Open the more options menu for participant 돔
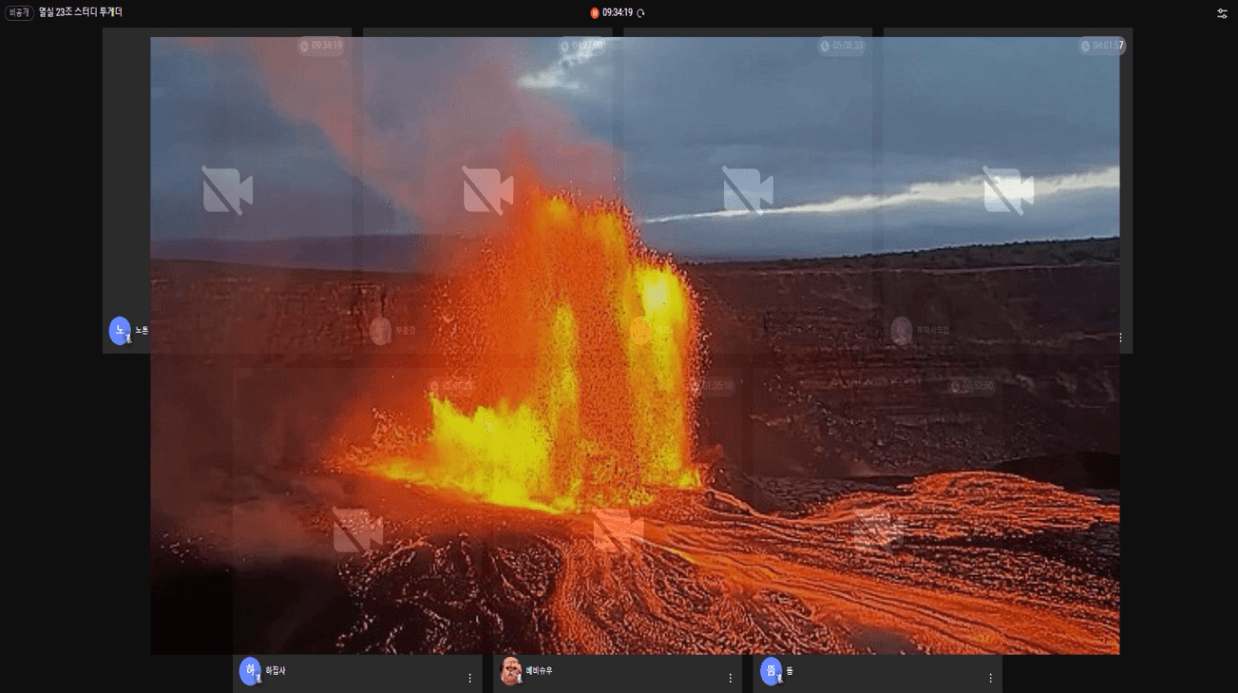Screen dimensions: 1238x693 (x=990, y=678)
